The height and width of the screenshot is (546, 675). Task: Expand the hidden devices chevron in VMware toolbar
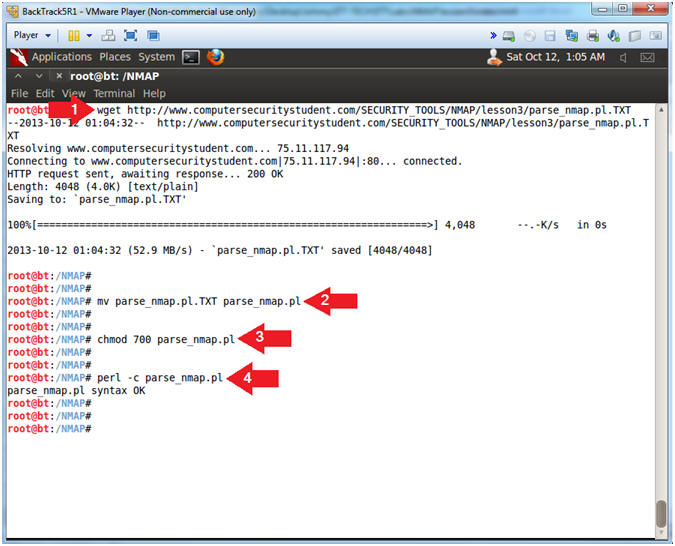pyautogui.click(x=493, y=35)
